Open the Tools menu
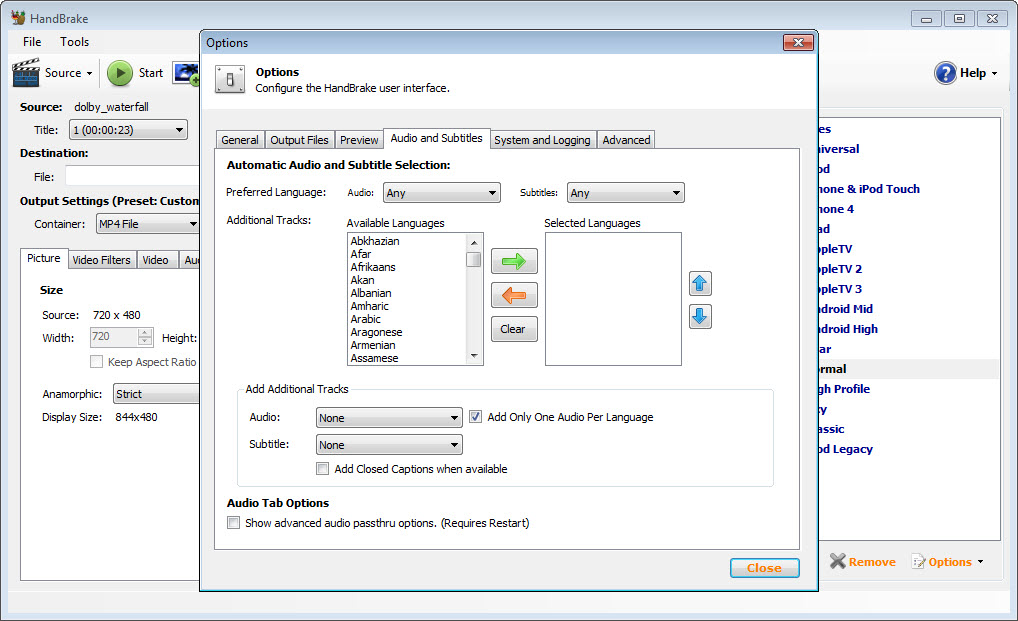Image resolution: width=1018 pixels, height=621 pixels. tap(75, 42)
